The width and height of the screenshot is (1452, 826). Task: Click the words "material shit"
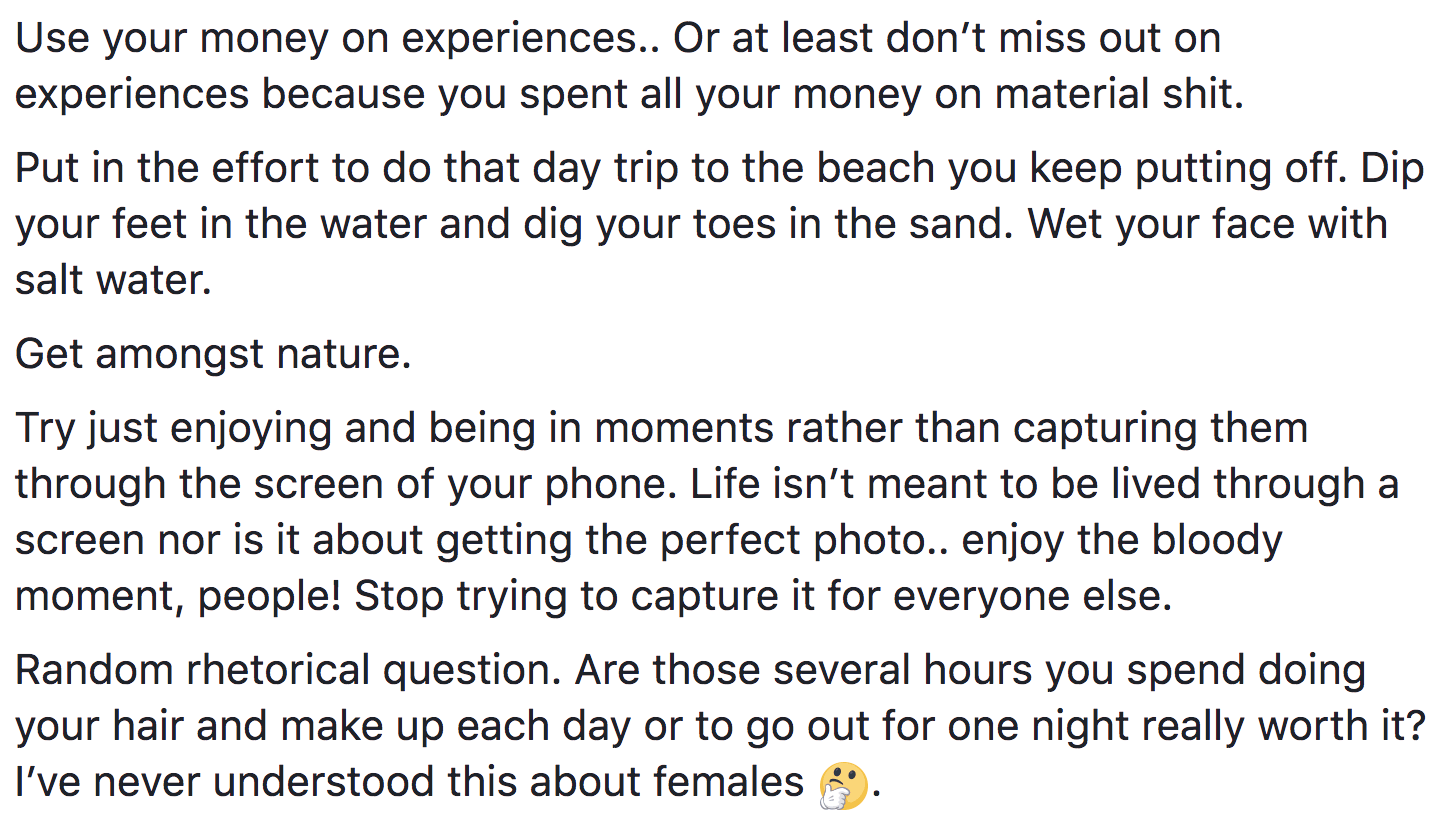pos(1120,94)
